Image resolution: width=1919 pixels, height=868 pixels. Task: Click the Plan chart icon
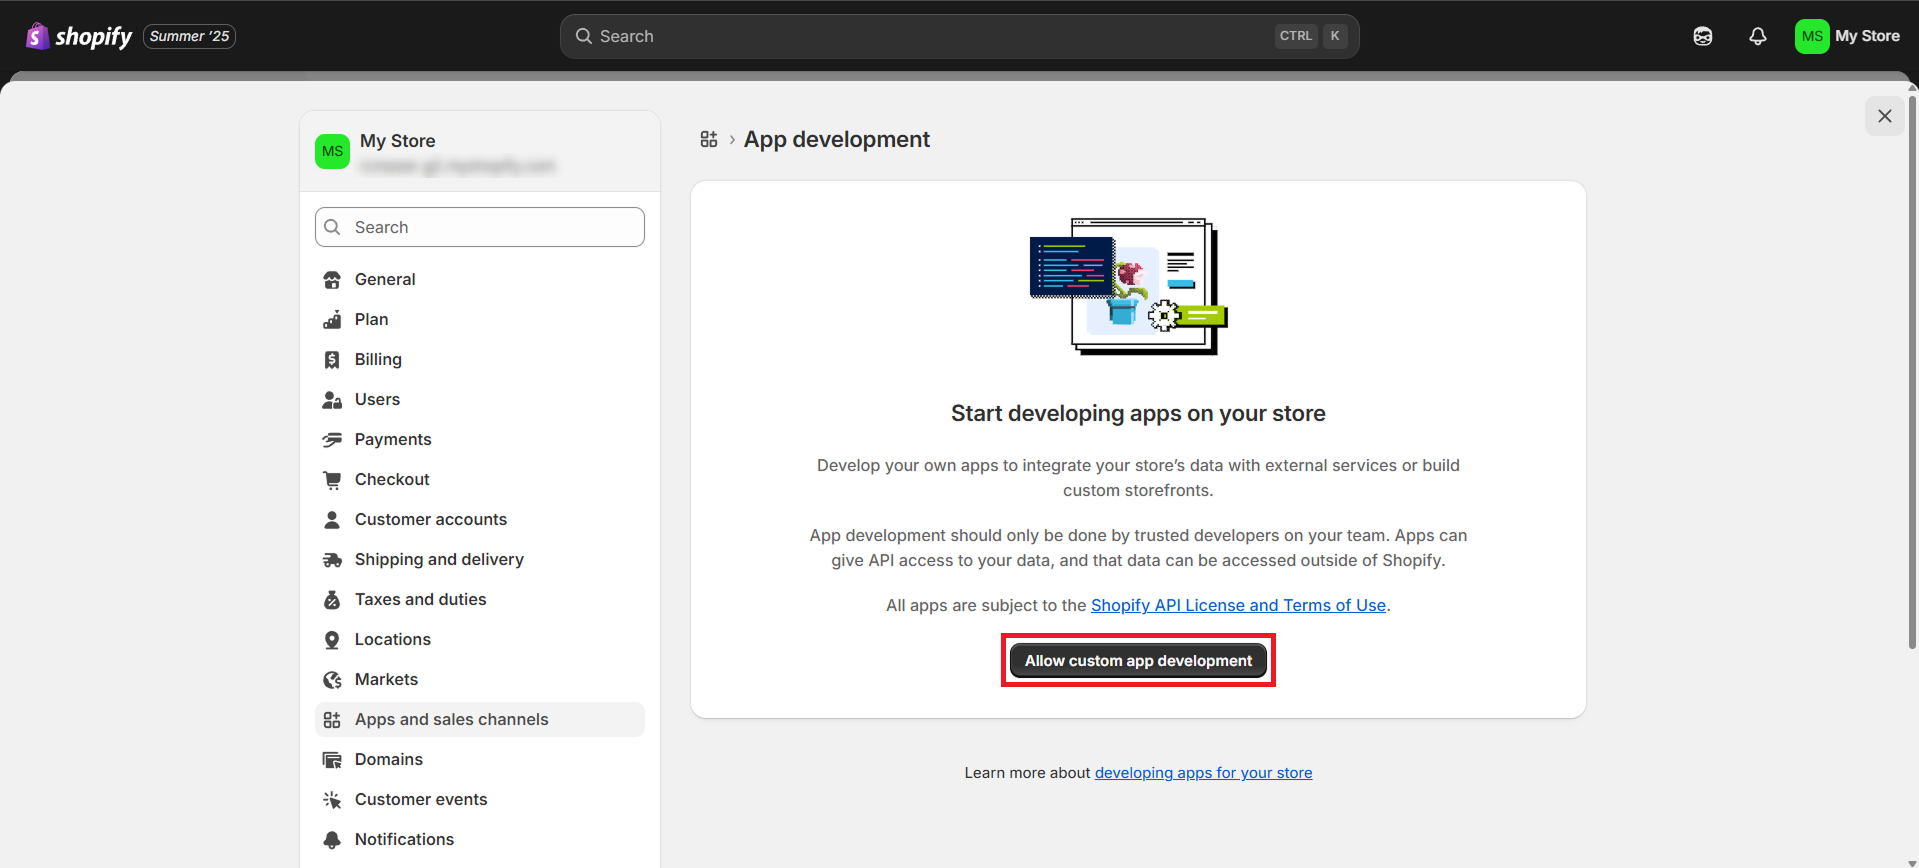click(332, 320)
